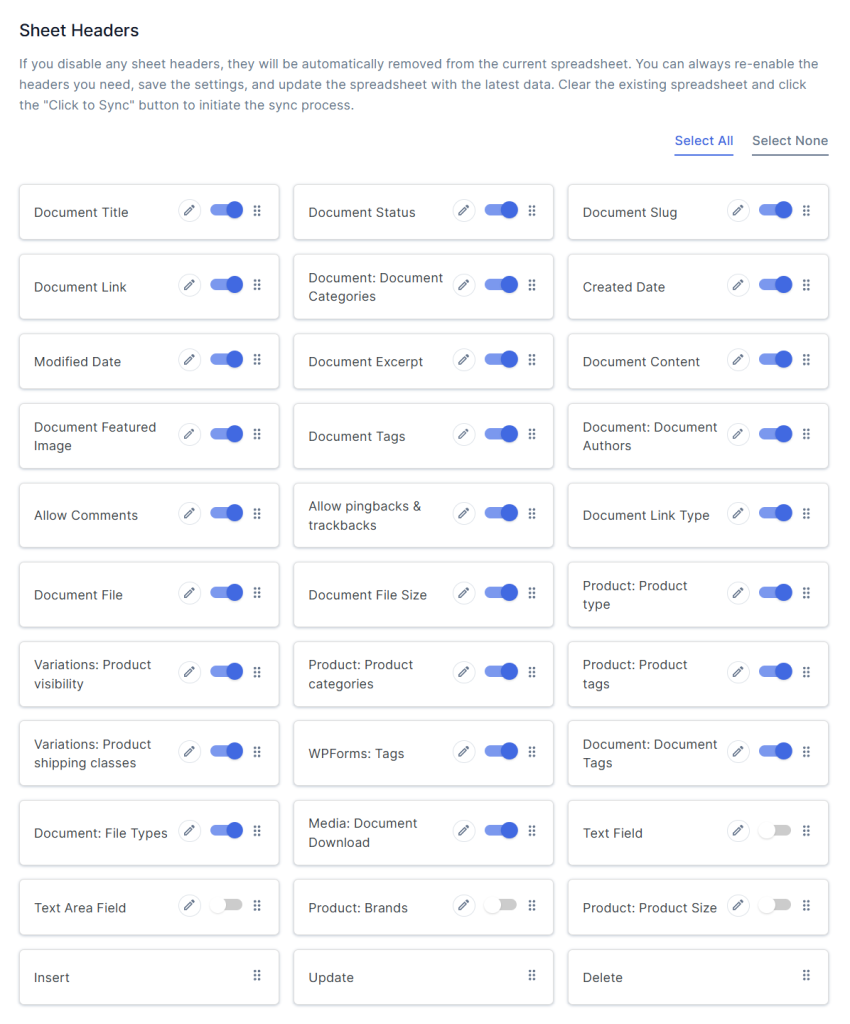The width and height of the screenshot is (850, 1024).
Task: Edit the Created Date header label
Action: 738,285
